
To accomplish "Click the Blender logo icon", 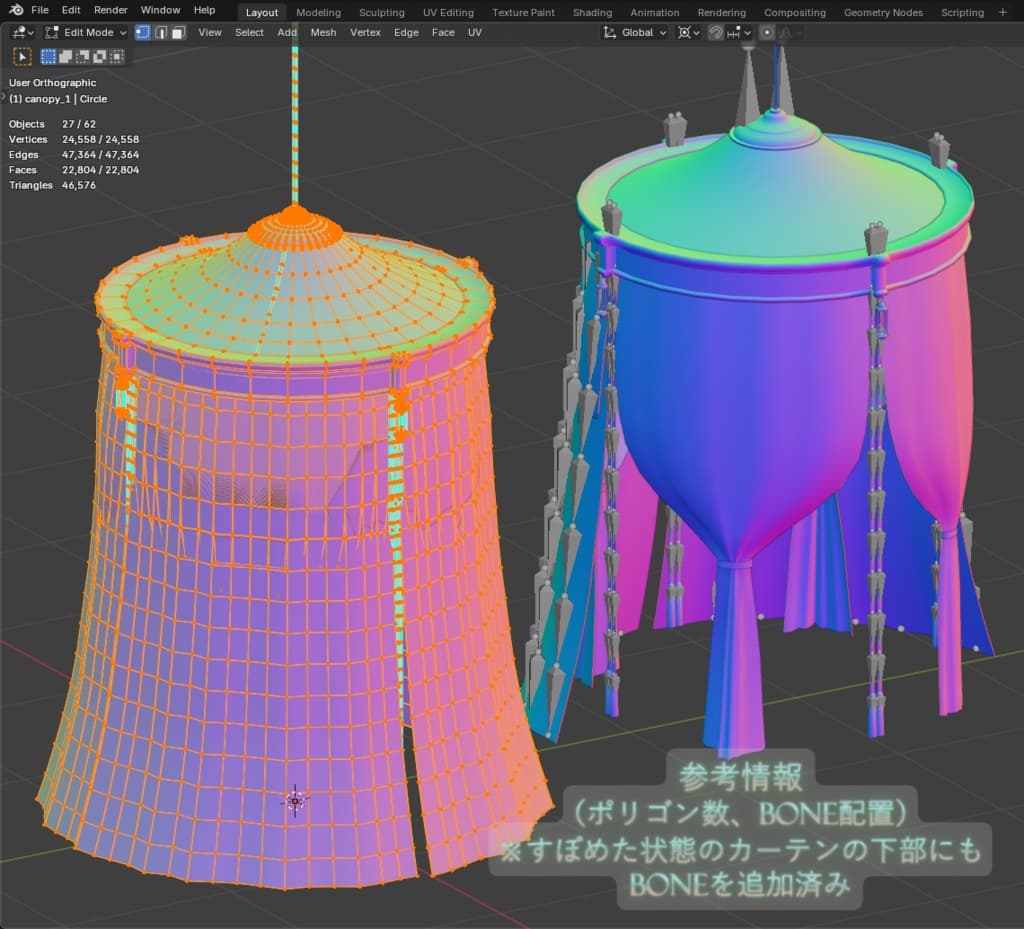I will pyautogui.click(x=16, y=11).
